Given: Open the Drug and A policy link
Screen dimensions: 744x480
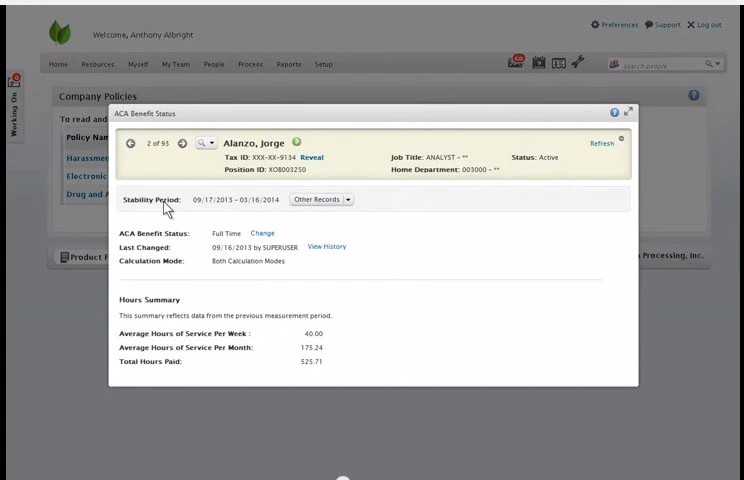Looking at the screenshot, I should [x=87, y=194].
